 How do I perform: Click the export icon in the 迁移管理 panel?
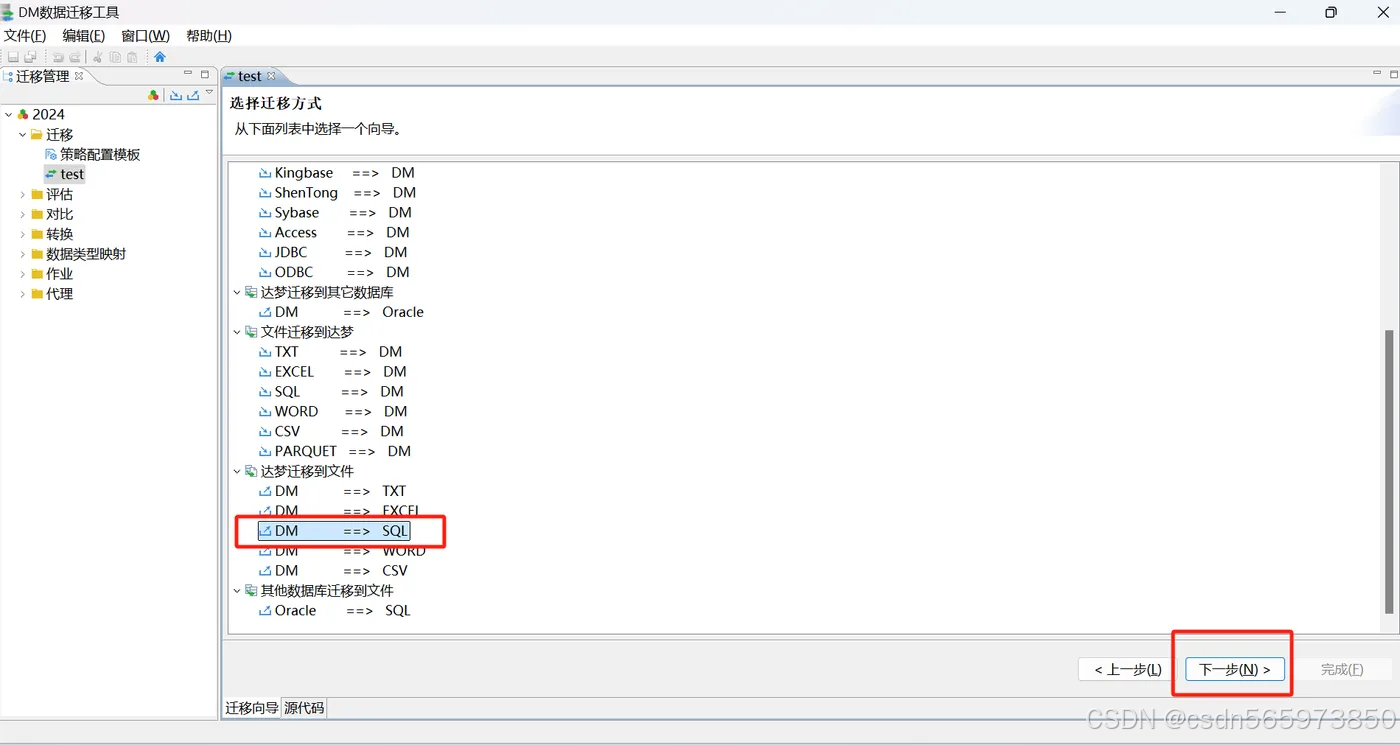pos(193,95)
